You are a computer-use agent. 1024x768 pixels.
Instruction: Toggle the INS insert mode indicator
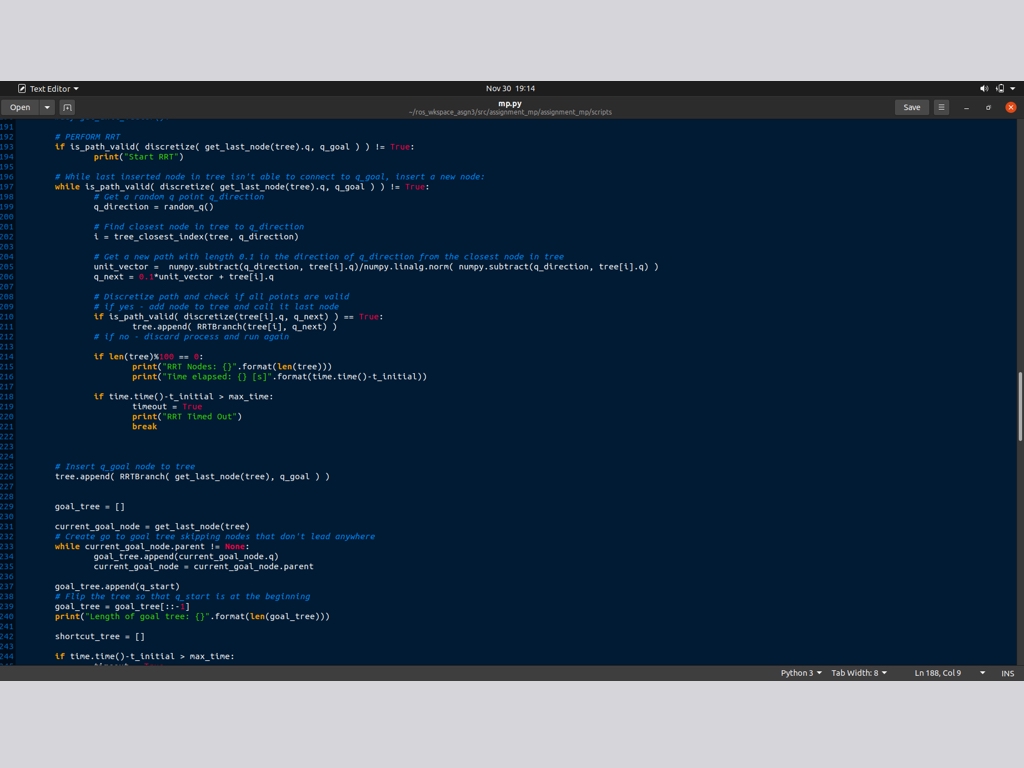point(1007,673)
